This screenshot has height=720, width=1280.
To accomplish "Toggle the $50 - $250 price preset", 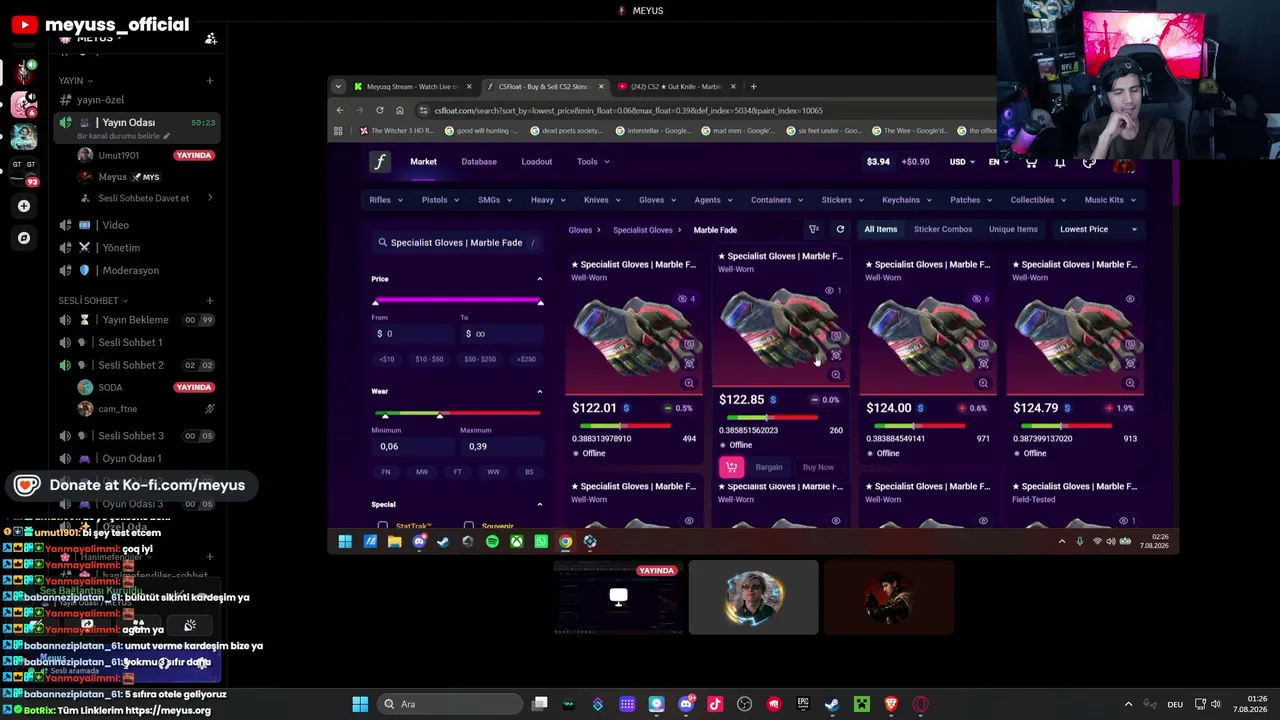I will pyautogui.click(x=480, y=359).
